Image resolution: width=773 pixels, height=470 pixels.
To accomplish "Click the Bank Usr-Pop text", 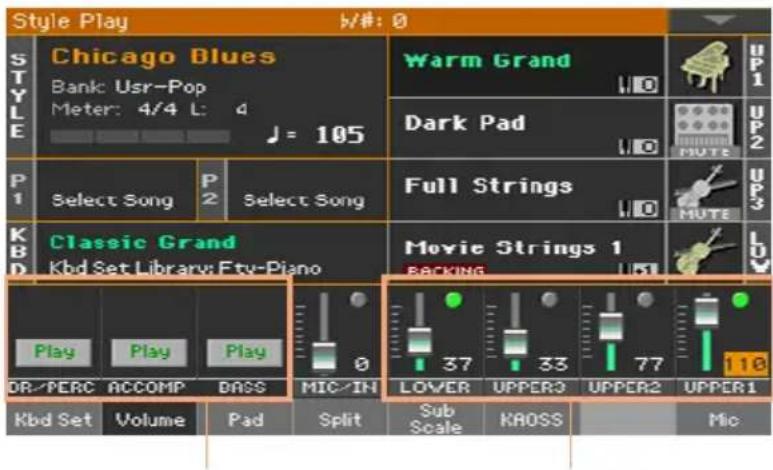I will point(128,87).
